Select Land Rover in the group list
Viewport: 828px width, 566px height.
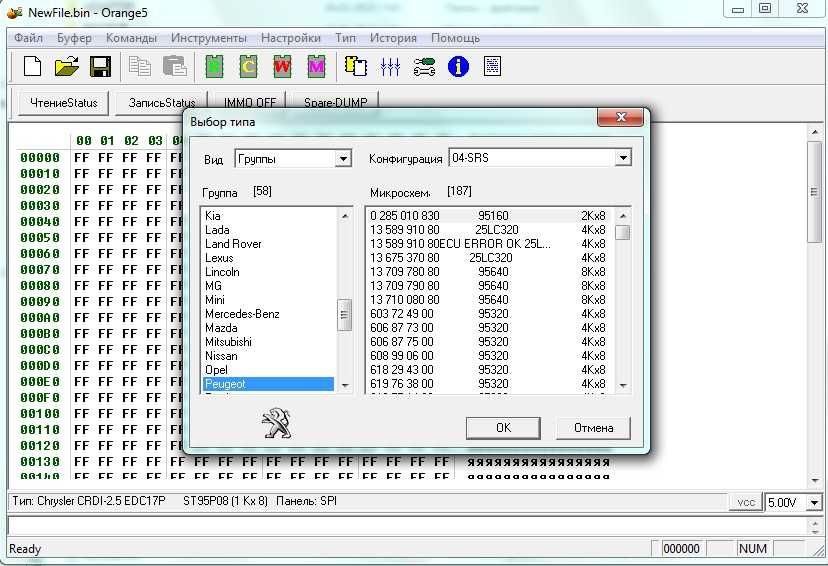click(268, 243)
